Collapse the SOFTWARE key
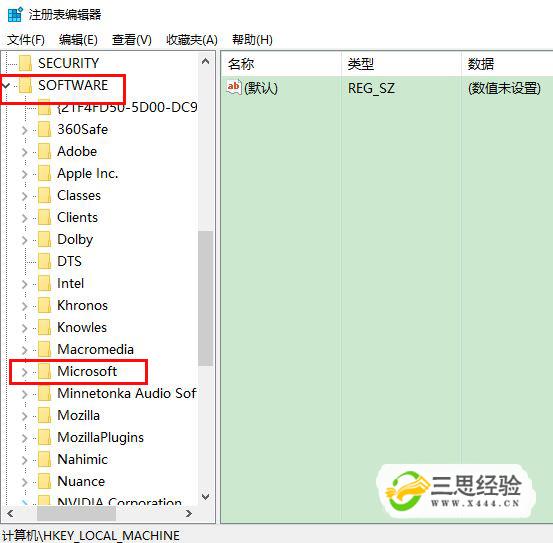553x543 pixels. tap(6, 85)
